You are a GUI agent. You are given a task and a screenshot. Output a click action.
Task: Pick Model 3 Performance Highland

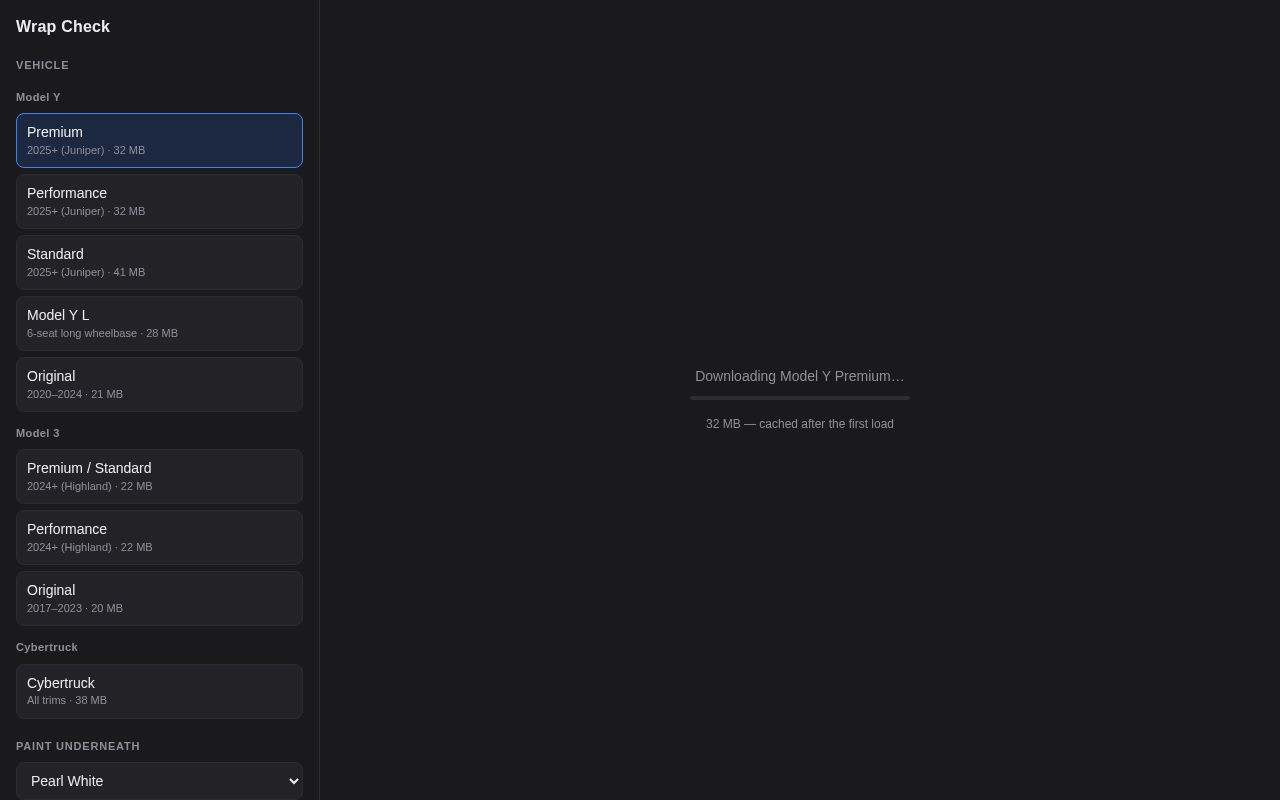(159, 537)
